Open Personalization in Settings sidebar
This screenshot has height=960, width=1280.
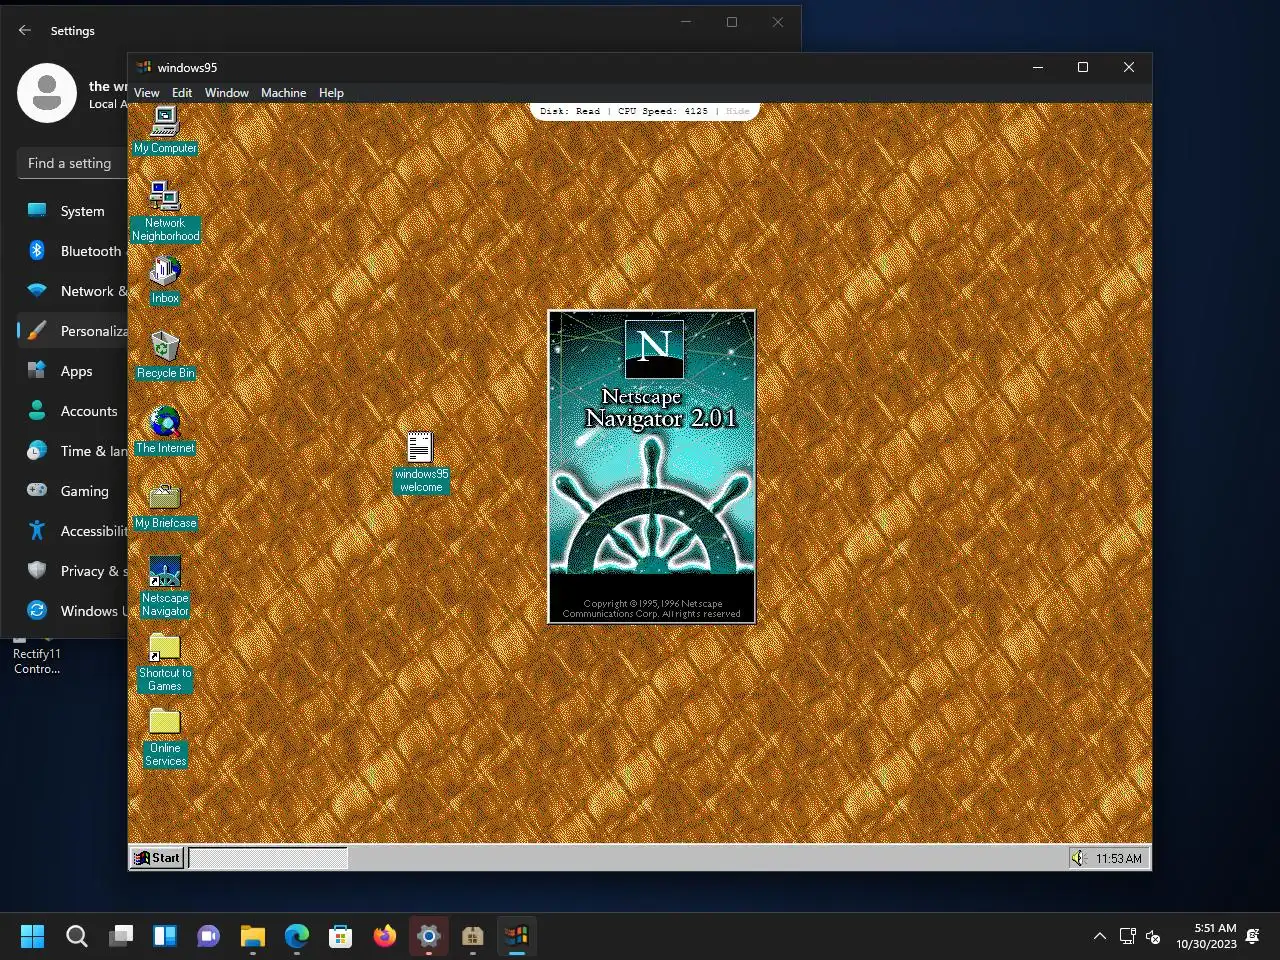(x=72, y=331)
